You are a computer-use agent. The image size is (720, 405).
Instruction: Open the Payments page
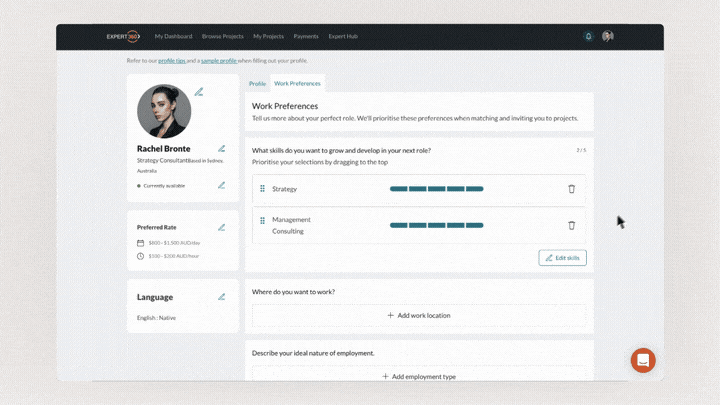click(306, 36)
